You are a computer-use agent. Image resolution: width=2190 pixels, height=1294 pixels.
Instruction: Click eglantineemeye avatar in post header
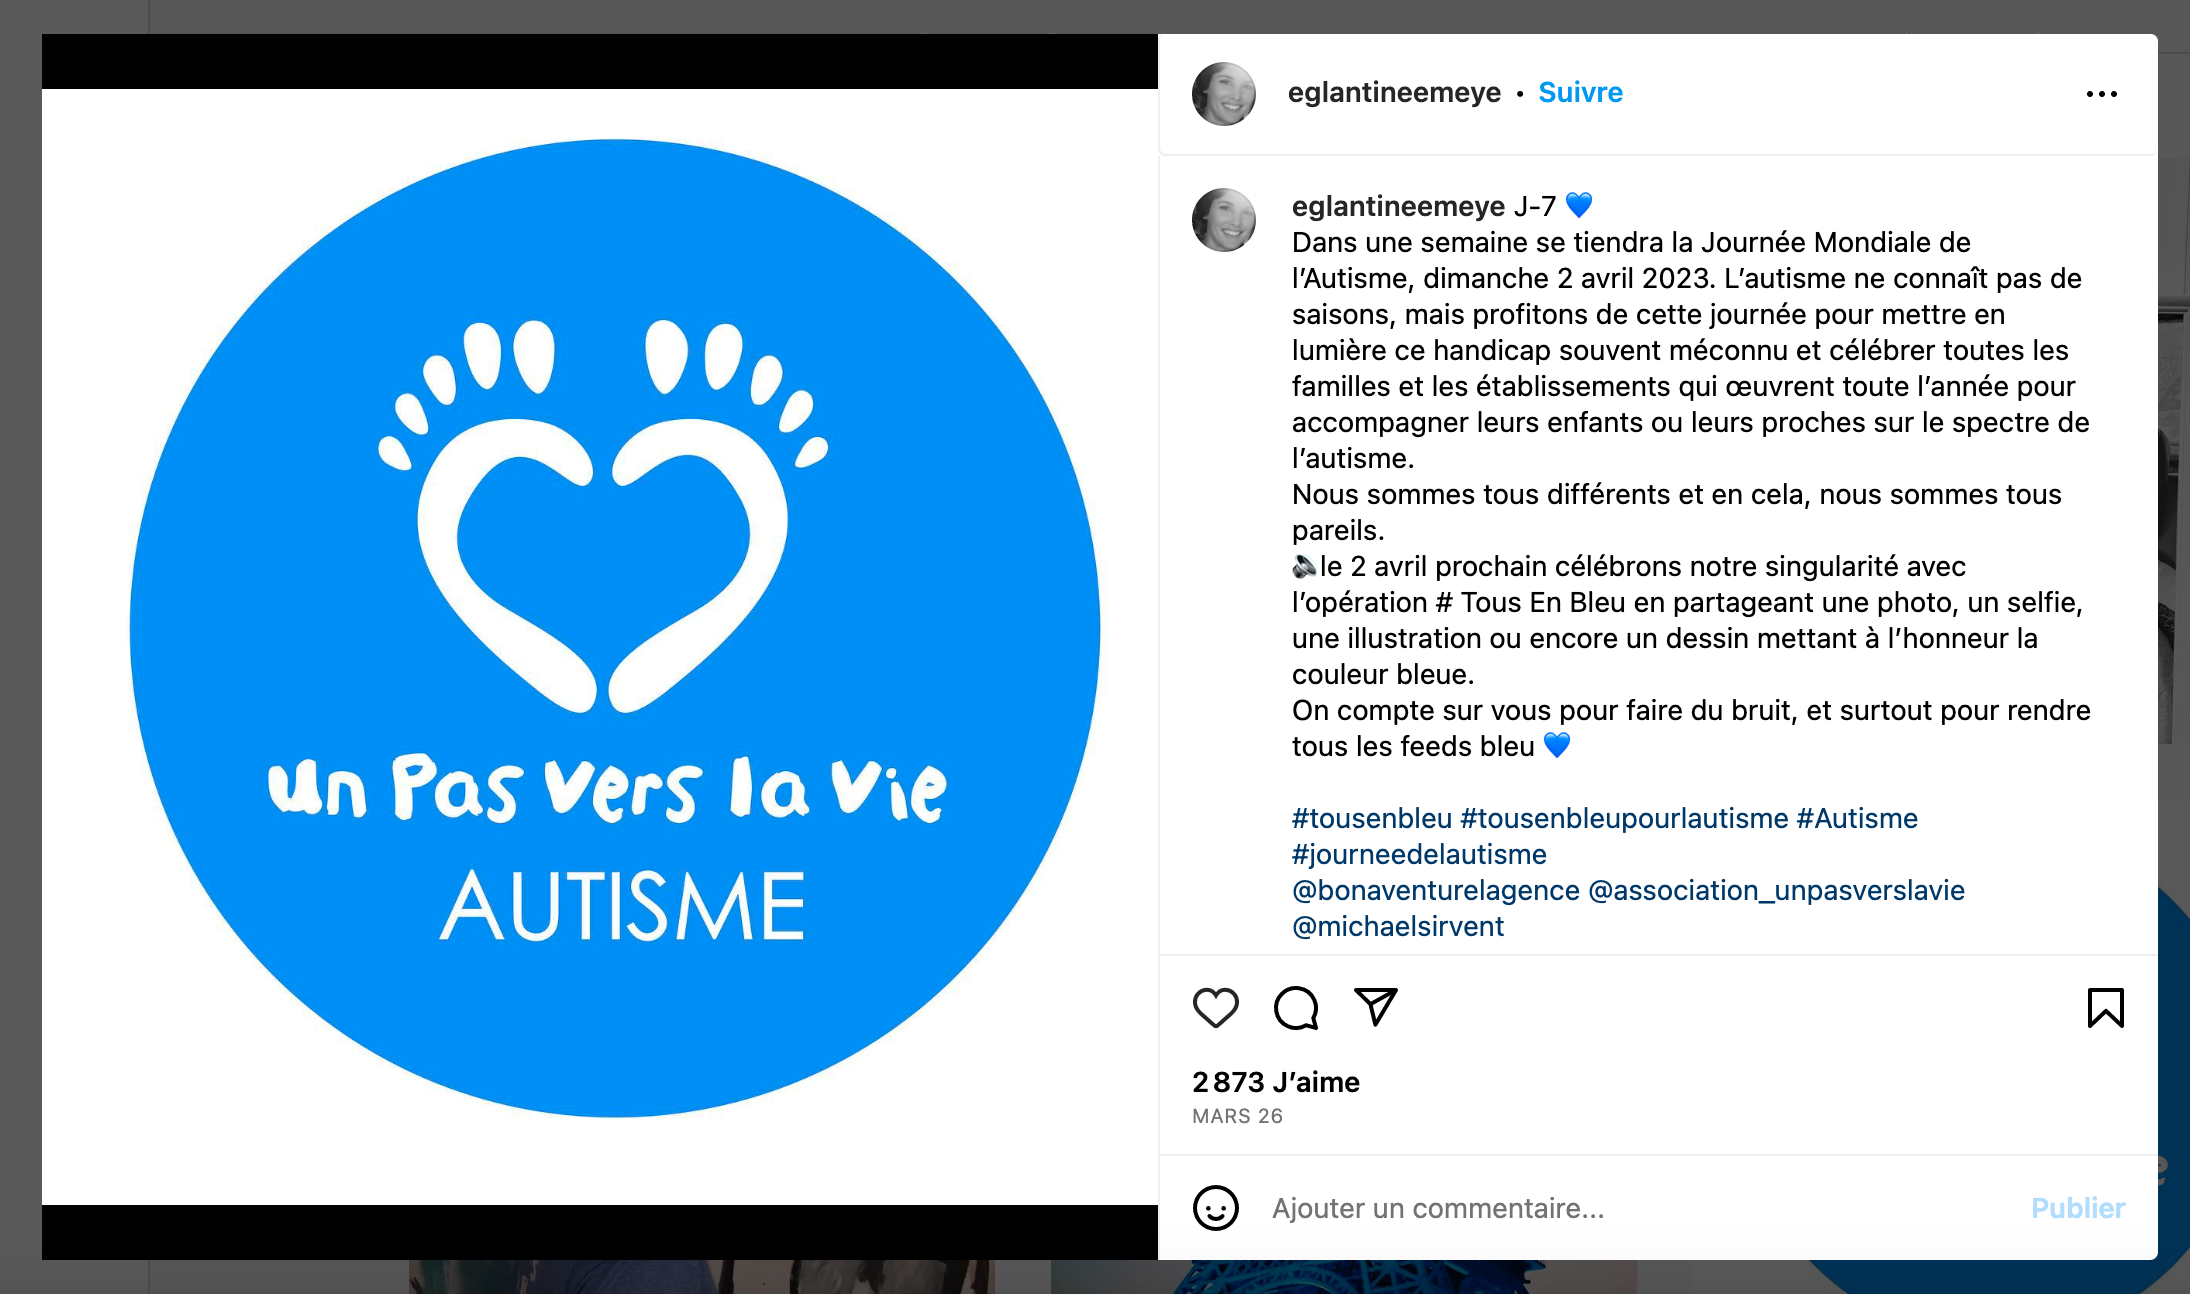[x=1224, y=94]
